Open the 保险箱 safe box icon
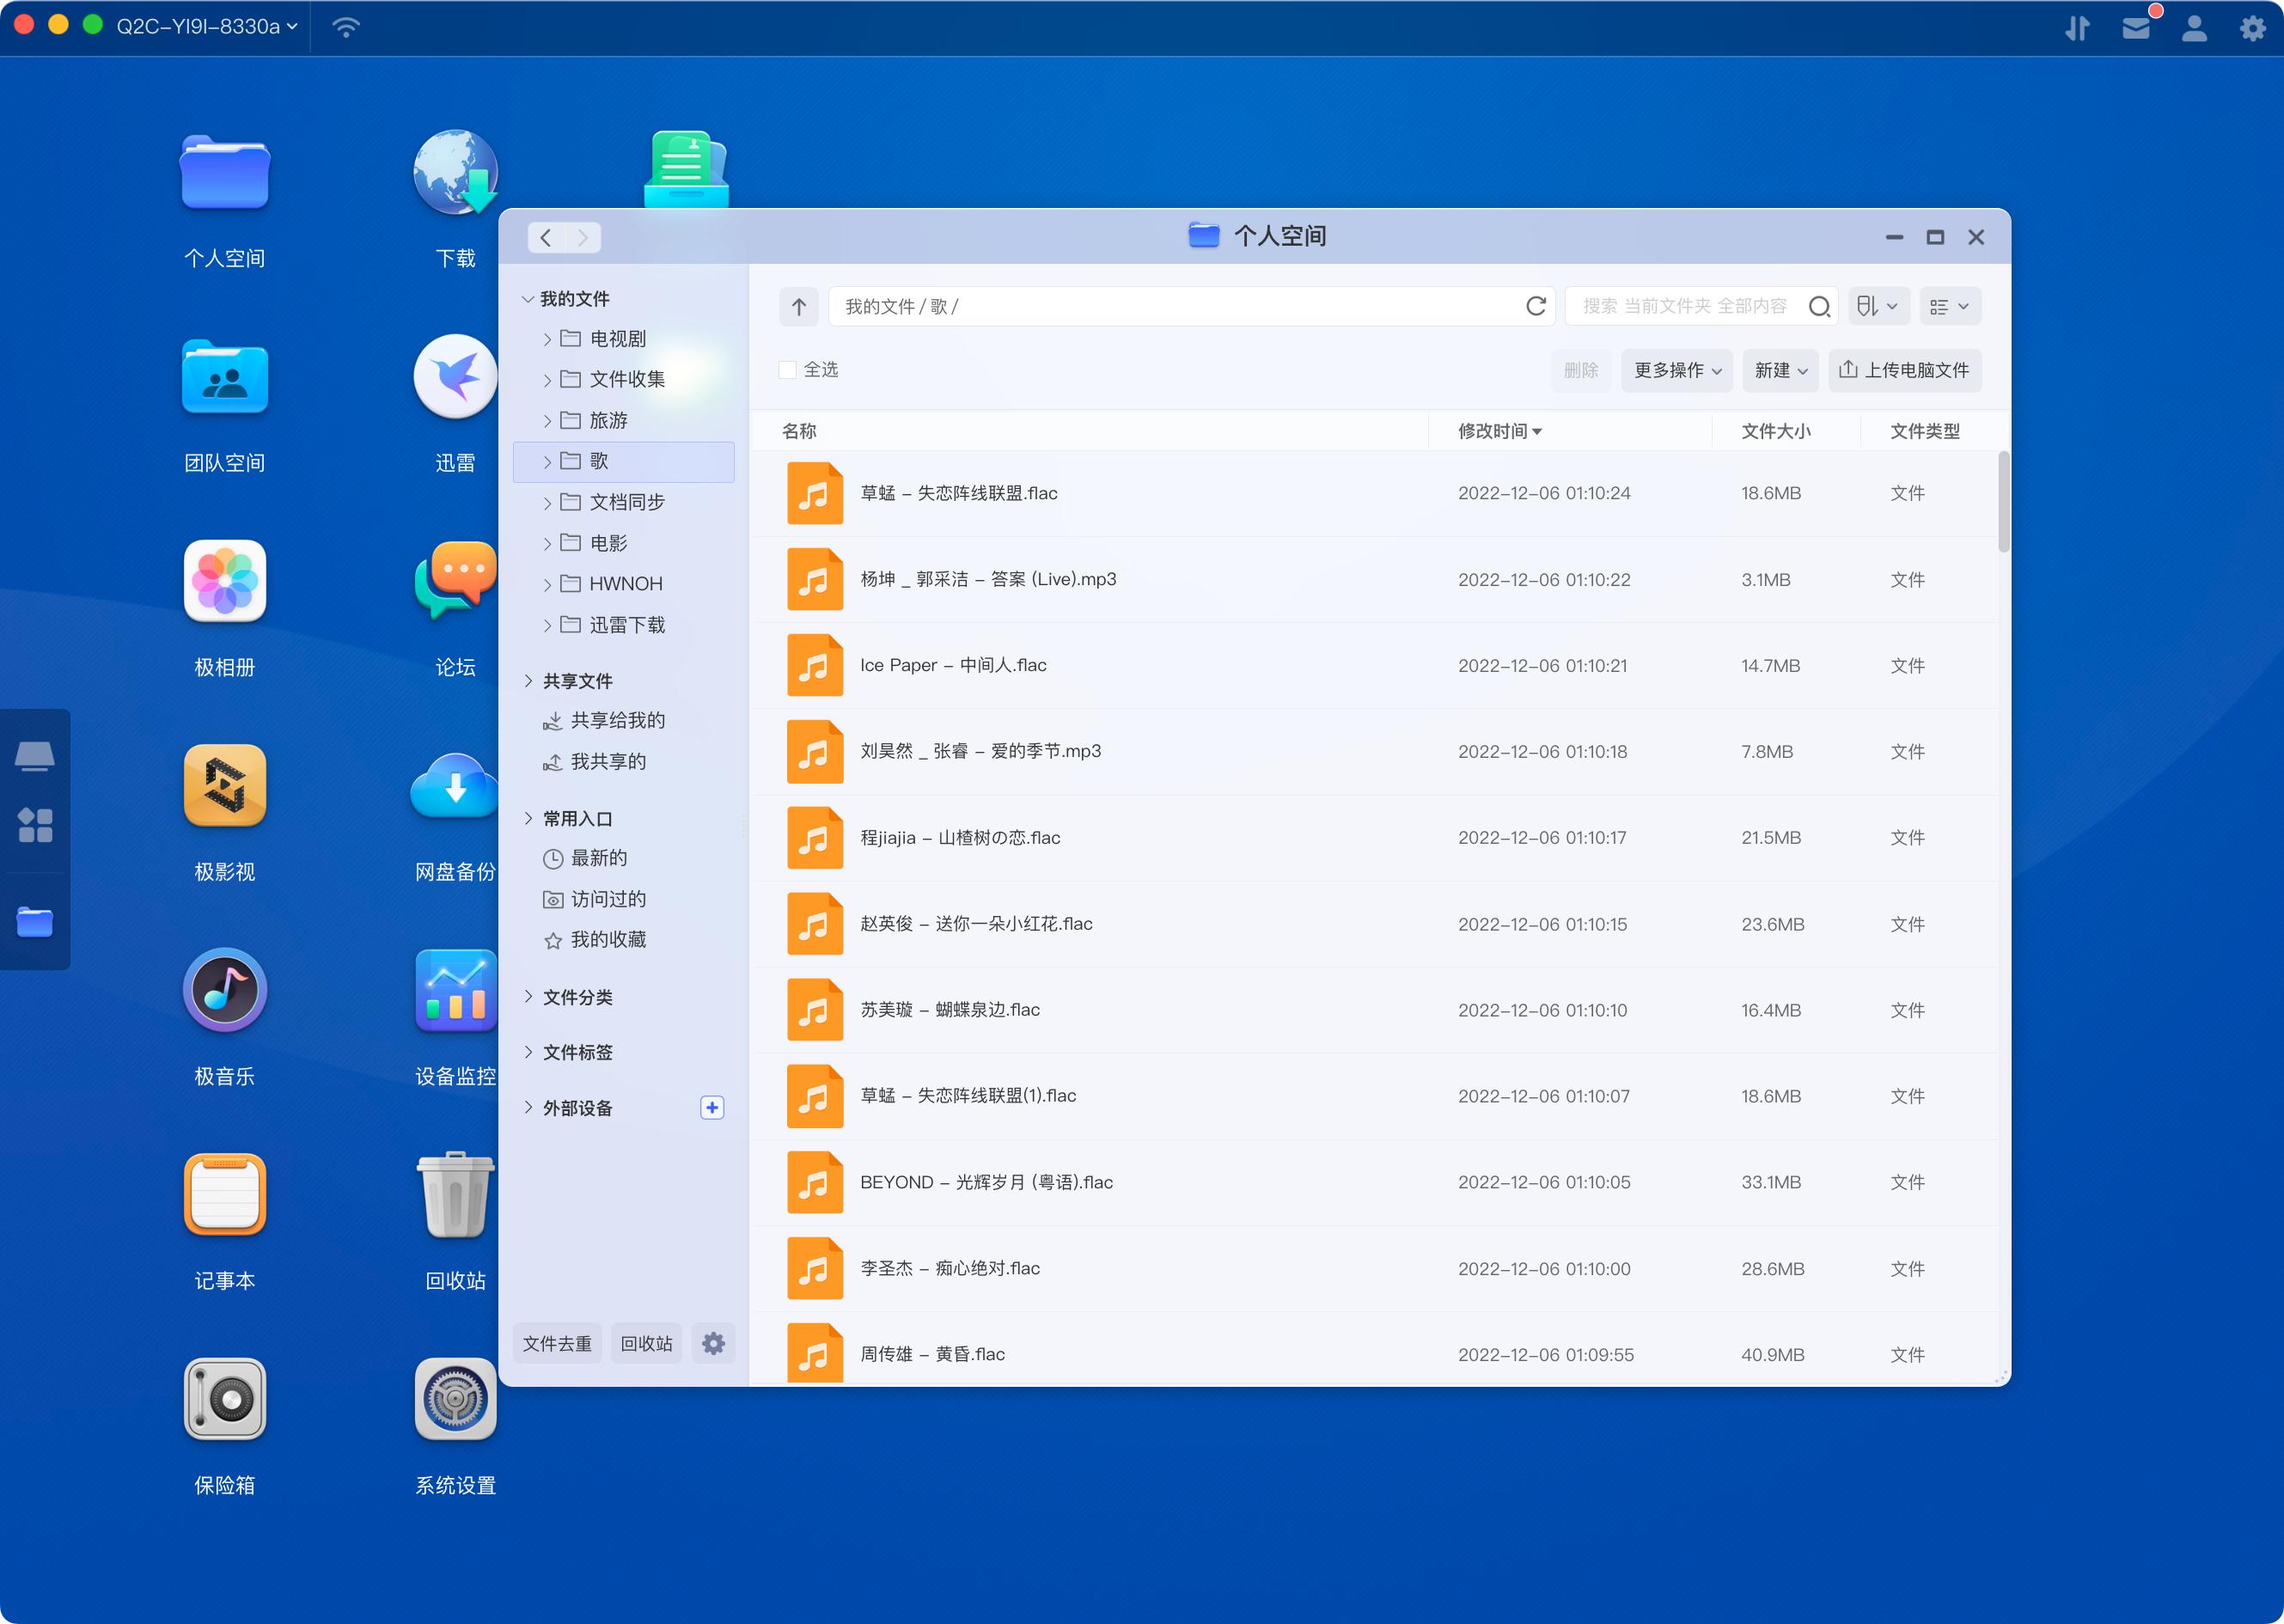 point(224,1399)
